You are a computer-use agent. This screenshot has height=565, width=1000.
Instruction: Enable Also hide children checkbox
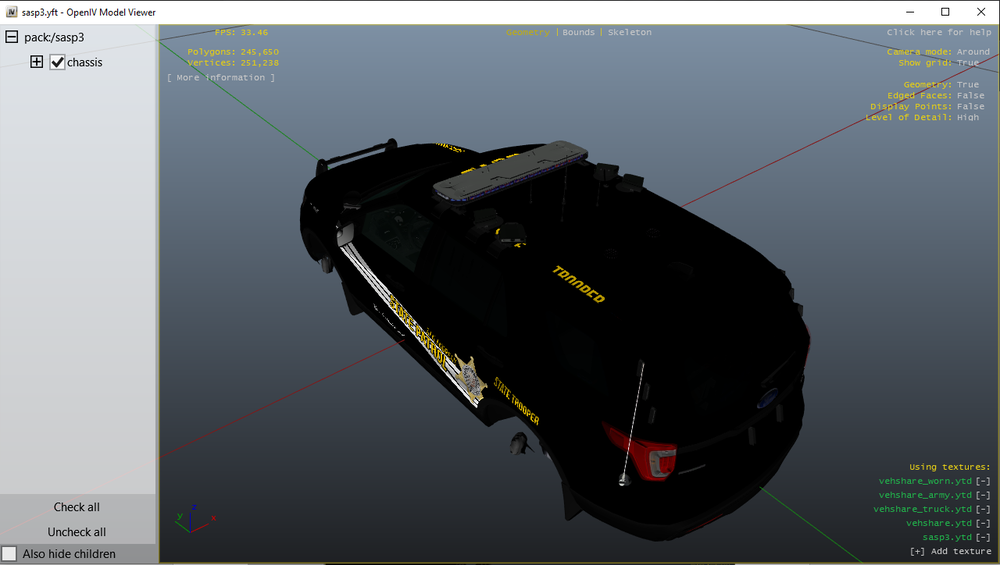[x=9, y=554]
